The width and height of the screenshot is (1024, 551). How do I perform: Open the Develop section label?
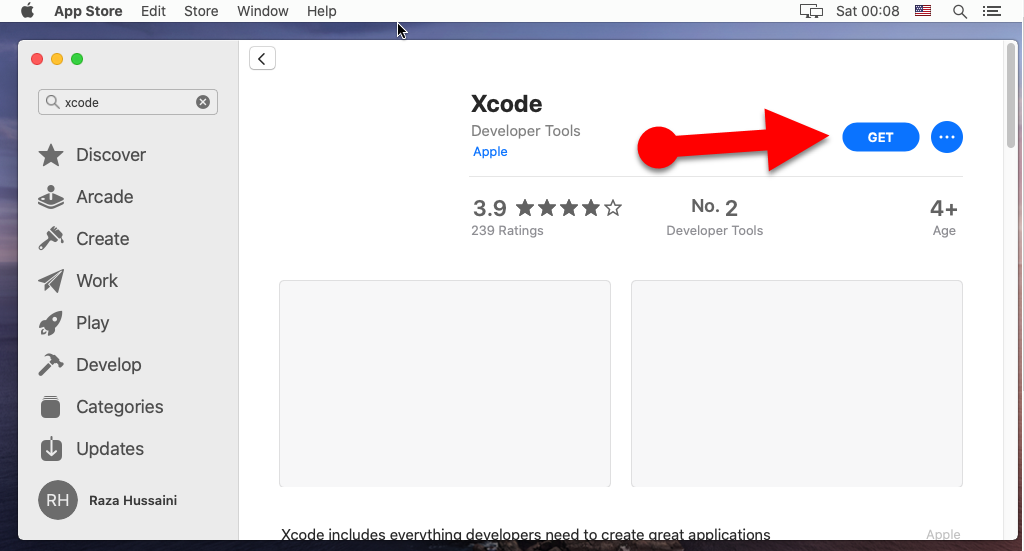coord(108,365)
